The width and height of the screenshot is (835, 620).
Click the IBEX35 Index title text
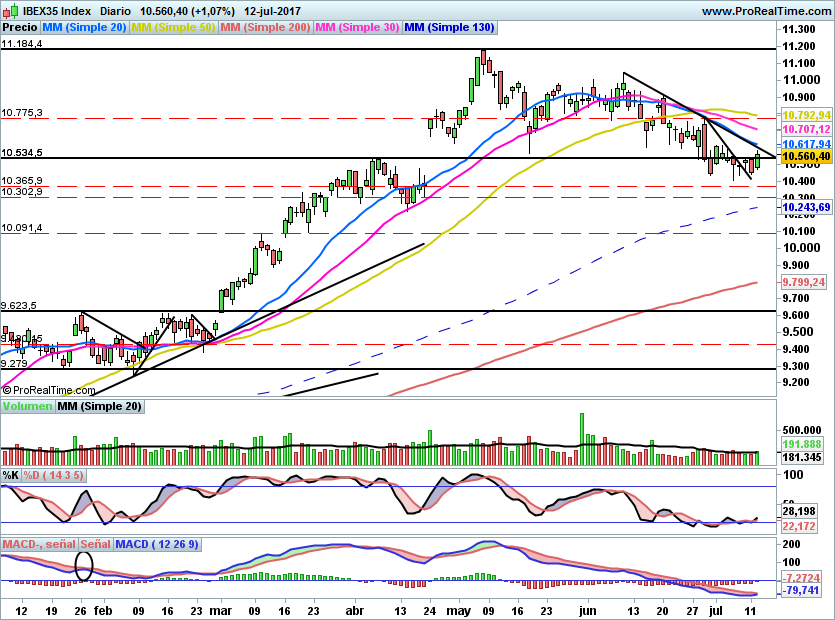pos(55,11)
